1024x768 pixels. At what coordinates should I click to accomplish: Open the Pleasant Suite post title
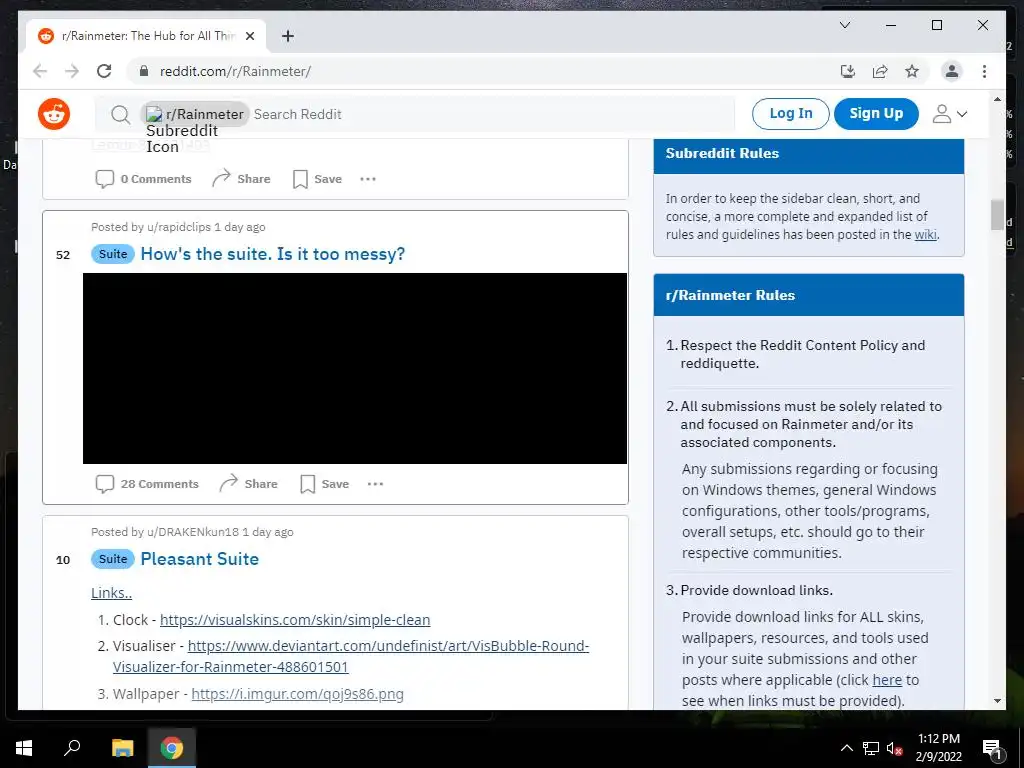click(199, 559)
